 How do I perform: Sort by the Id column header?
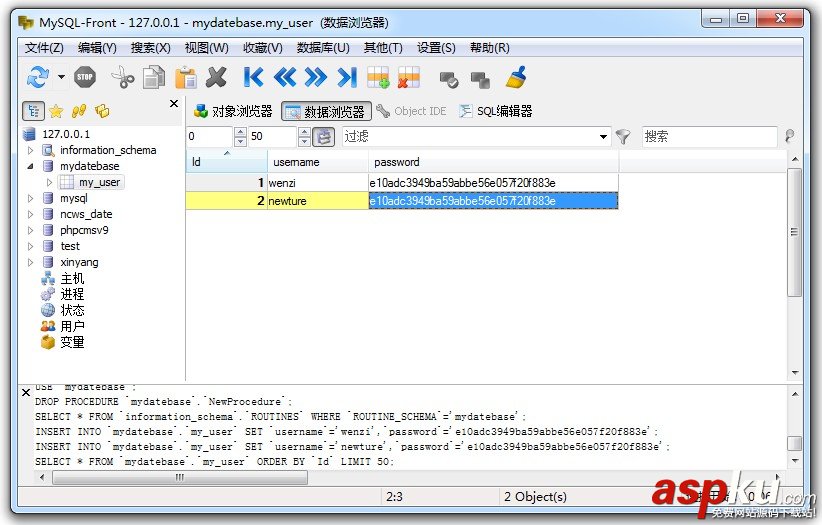(x=226, y=162)
